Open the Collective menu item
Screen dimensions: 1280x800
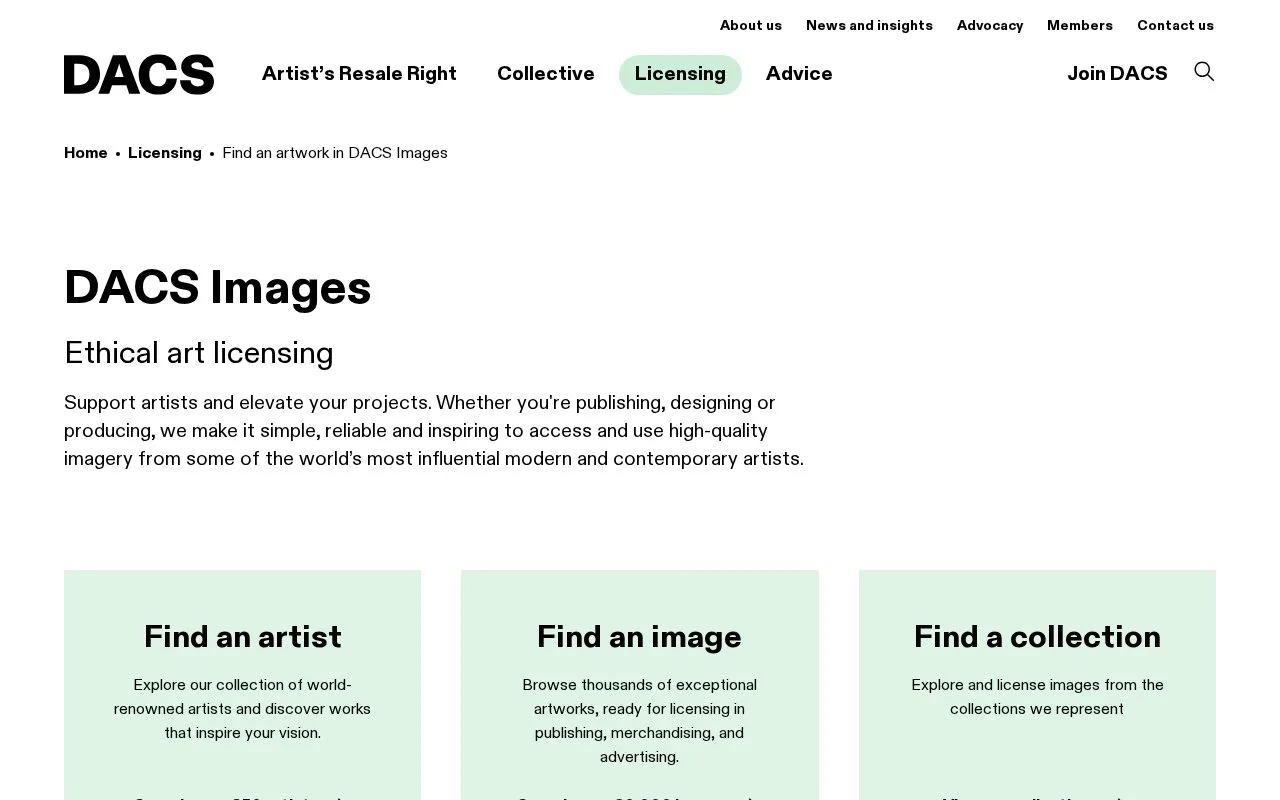(x=546, y=74)
